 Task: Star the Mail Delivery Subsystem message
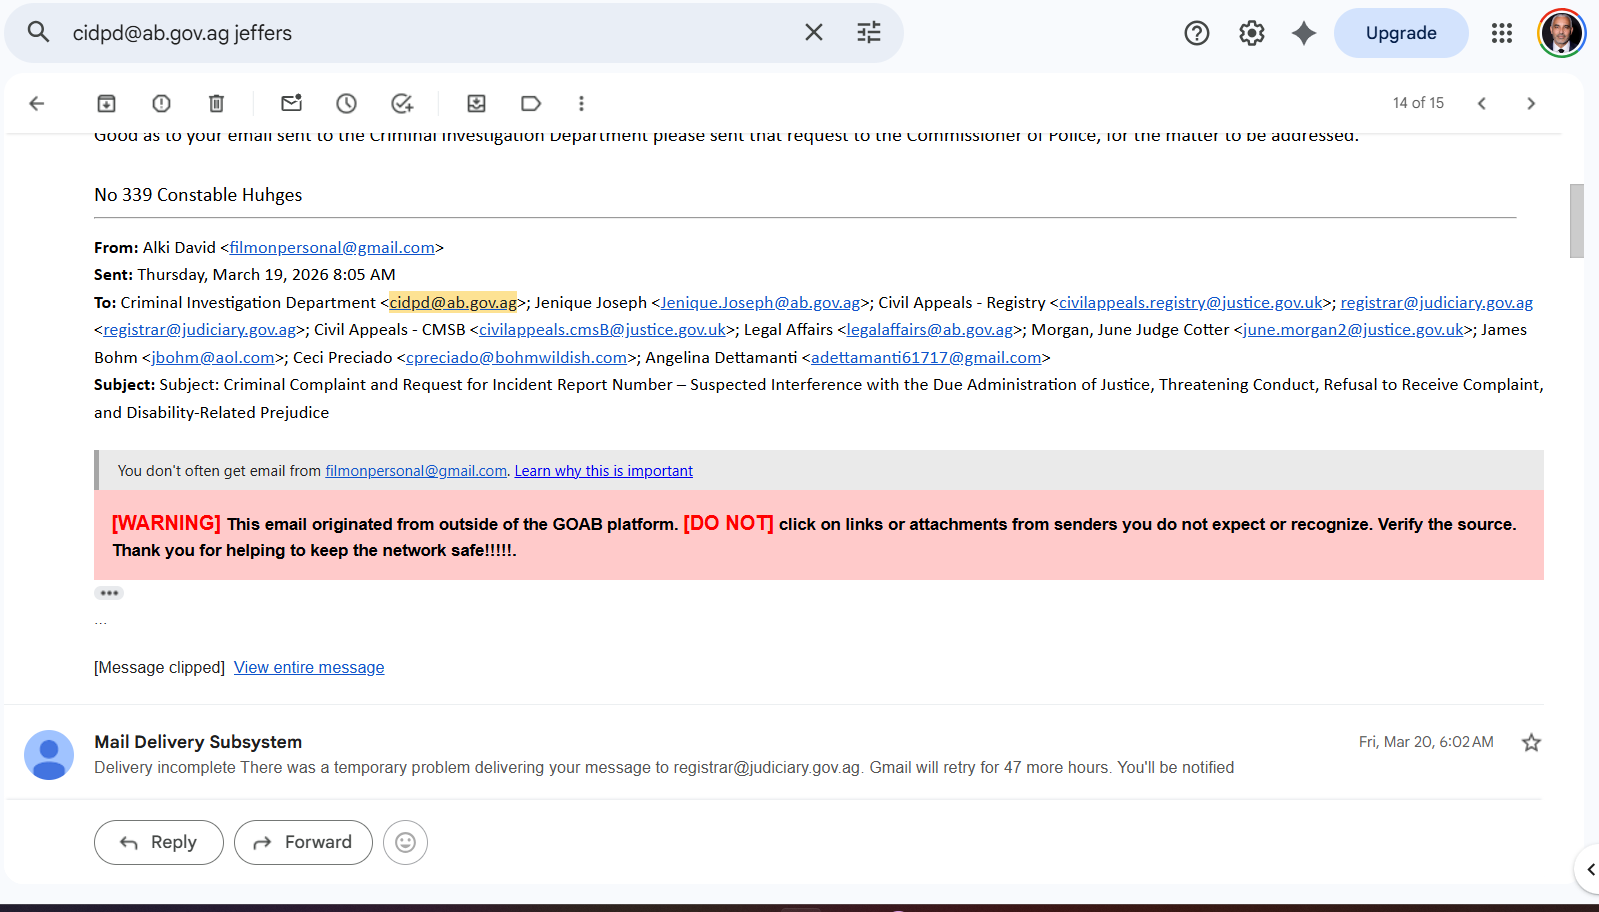tap(1530, 742)
